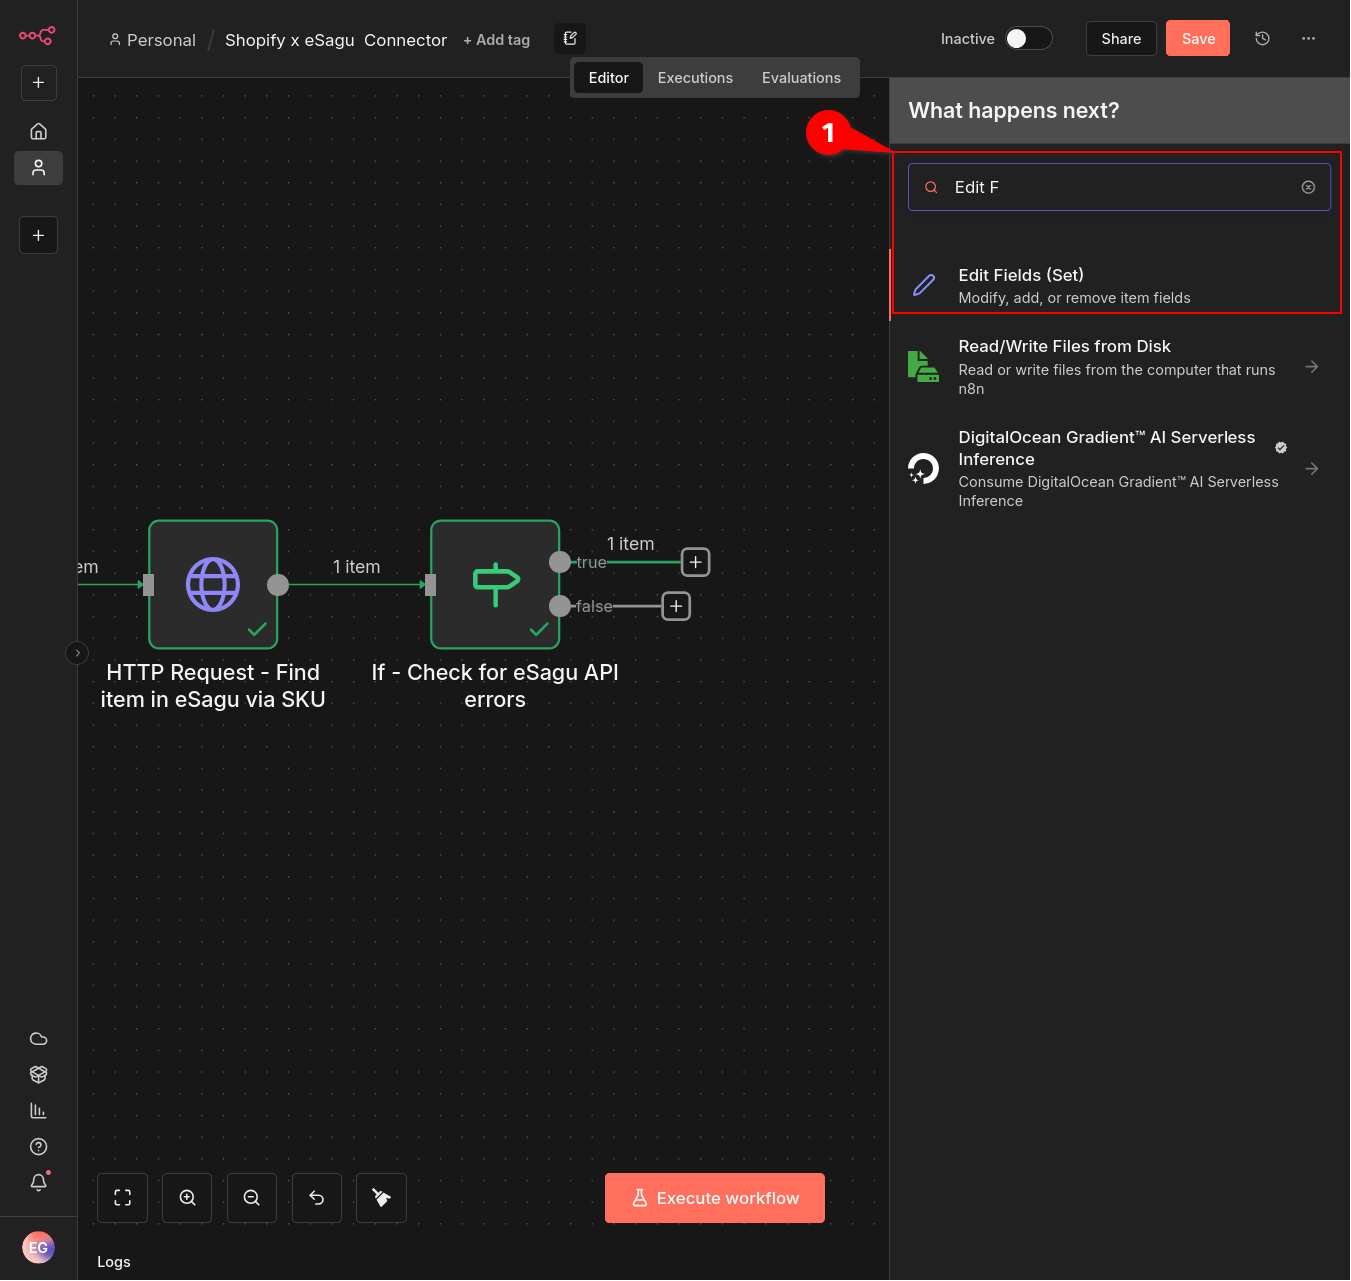This screenshot has height=1281, width=1351.
Task: Zoom out on the canvas
Action: [x=252, y=1198]
